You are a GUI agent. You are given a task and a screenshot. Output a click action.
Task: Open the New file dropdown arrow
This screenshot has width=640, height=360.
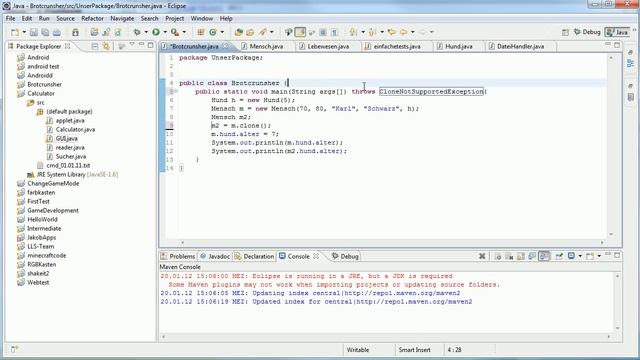pos(24,32)
